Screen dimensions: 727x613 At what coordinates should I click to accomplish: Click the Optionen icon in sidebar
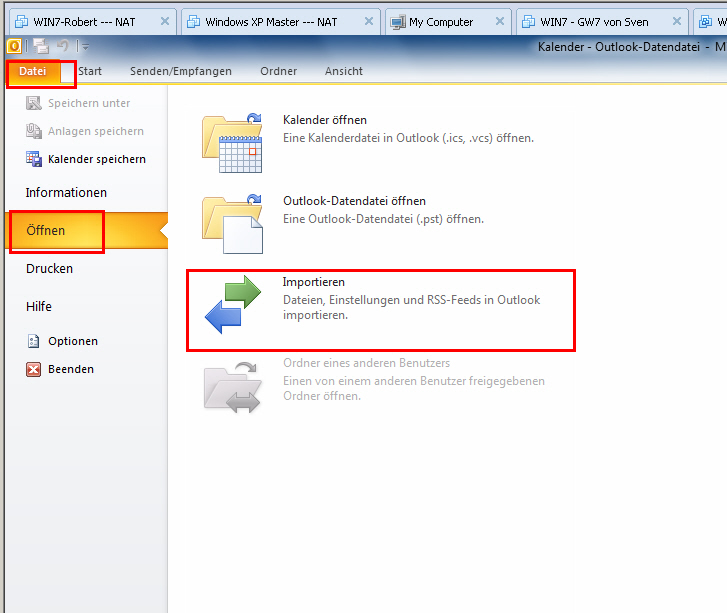[x=33, y=341]
